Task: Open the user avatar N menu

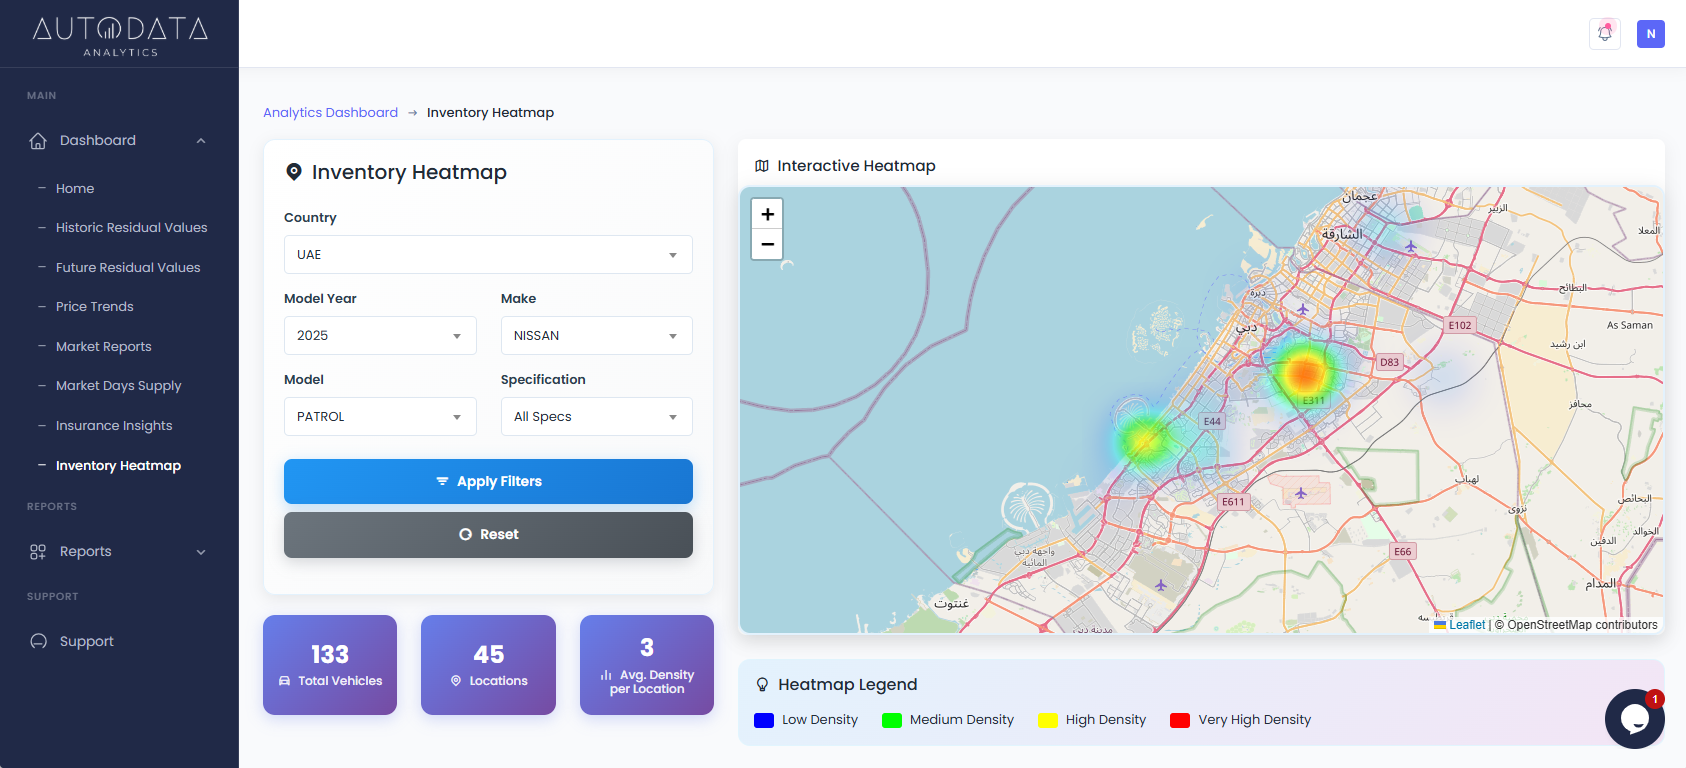Action: pos(1650,34)
